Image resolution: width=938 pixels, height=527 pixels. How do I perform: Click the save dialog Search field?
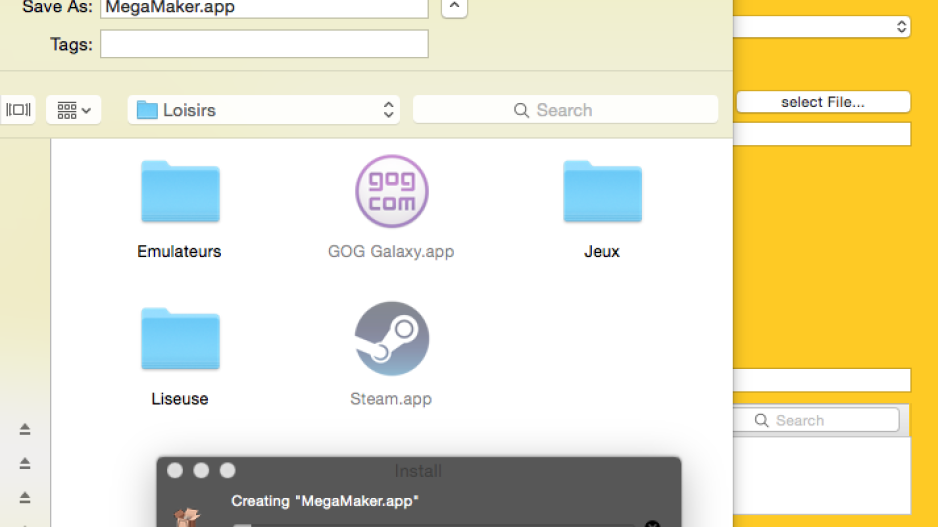click(565, 109)
